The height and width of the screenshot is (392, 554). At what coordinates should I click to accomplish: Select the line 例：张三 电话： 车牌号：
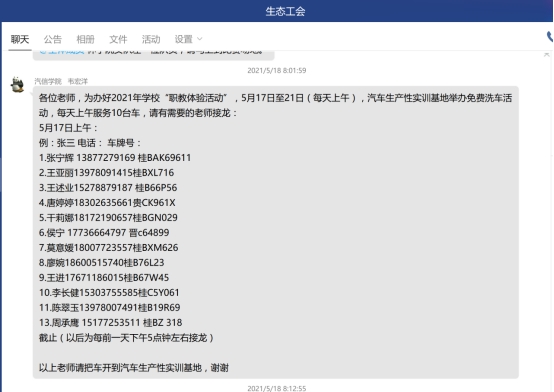(90, 143)
